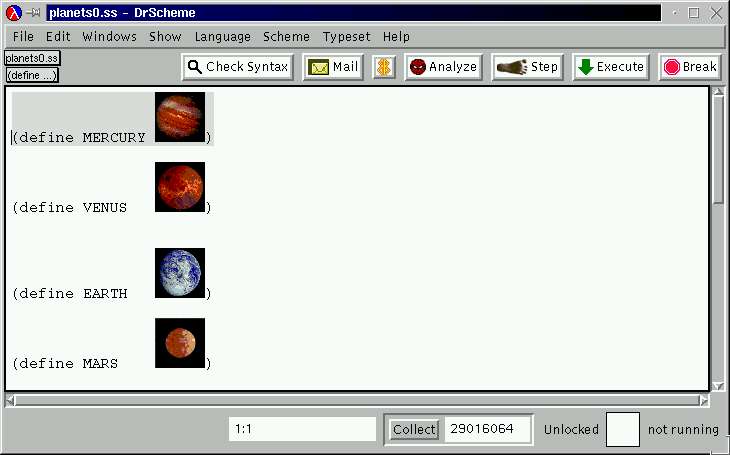Select the Mercury planet image
The image size is (730, 455).
(x=180, y=117)
